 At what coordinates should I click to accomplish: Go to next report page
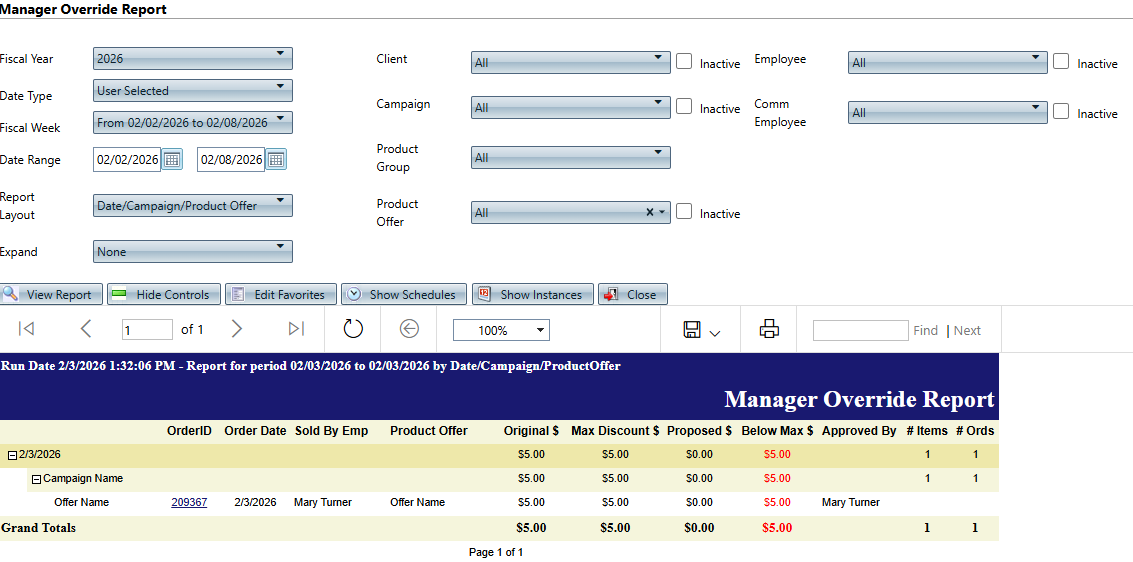click(x=237, y=329)
